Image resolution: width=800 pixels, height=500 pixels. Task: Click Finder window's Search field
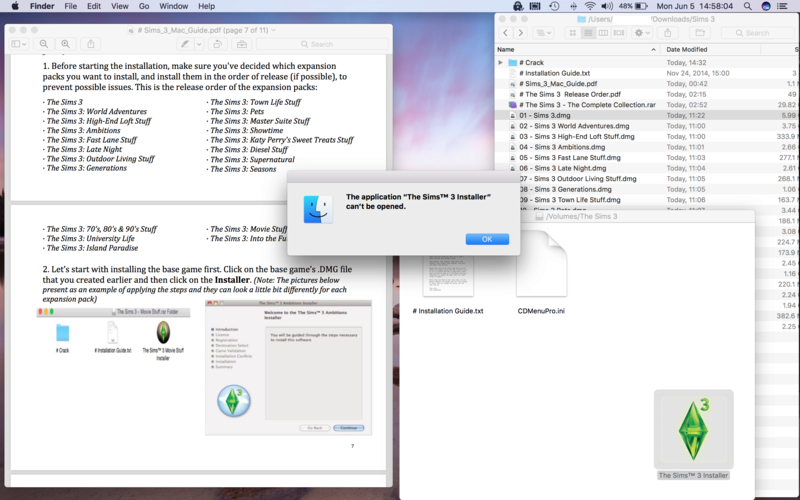[x=758, y=33]
